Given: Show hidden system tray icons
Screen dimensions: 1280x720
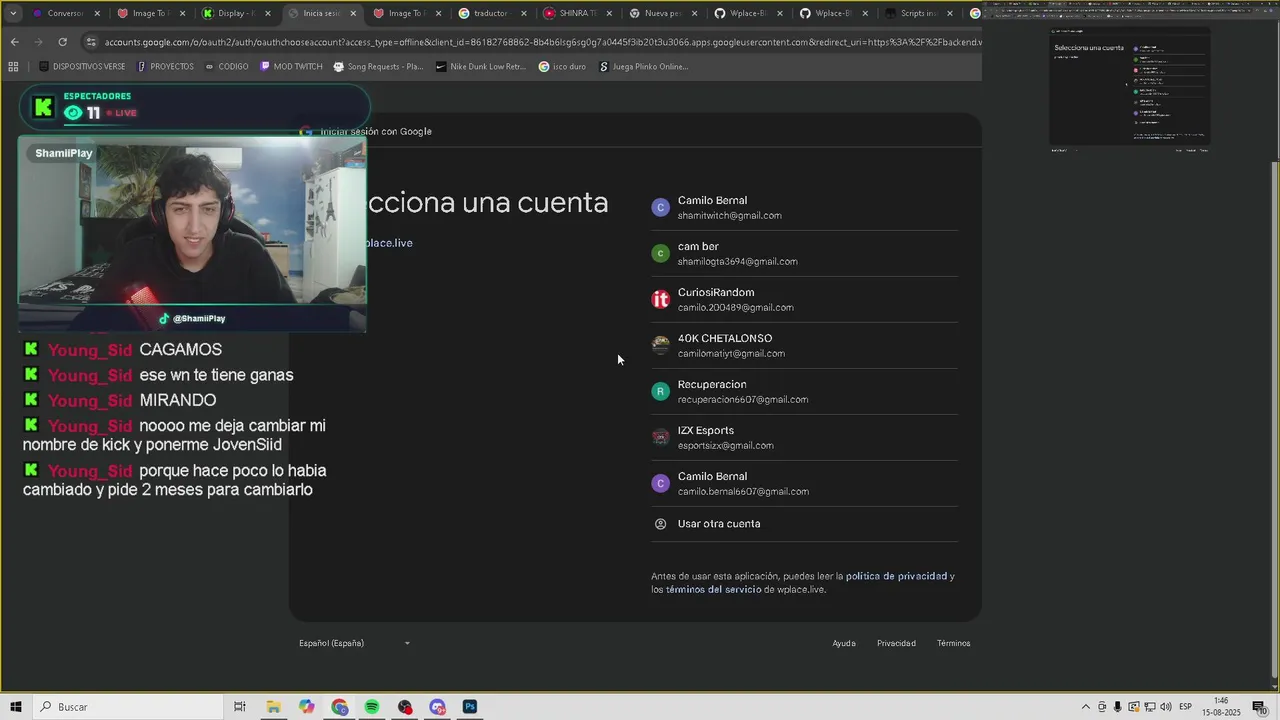Looking at the screenshot, I should click(x=1086, y=707).
